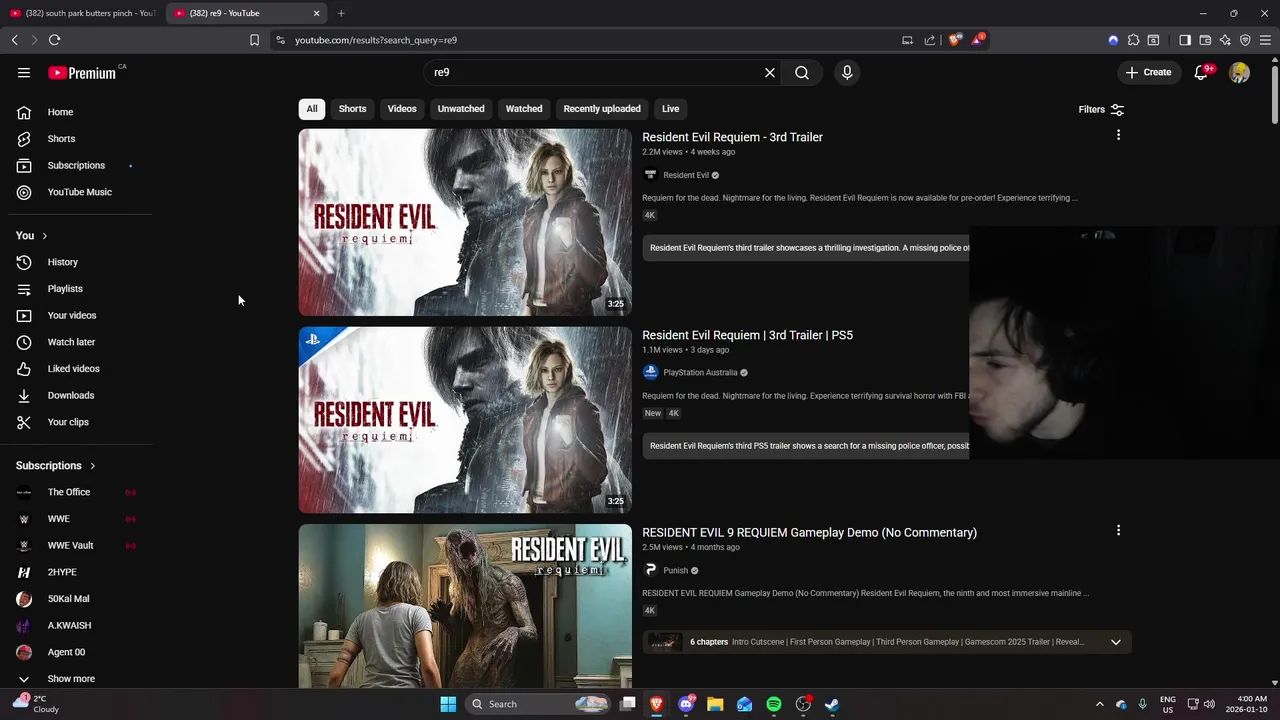Image resolution: width=1280 pixels, height=720 pixels.
Task: Click the search magnifier button
Action: [x=802, y=72]
